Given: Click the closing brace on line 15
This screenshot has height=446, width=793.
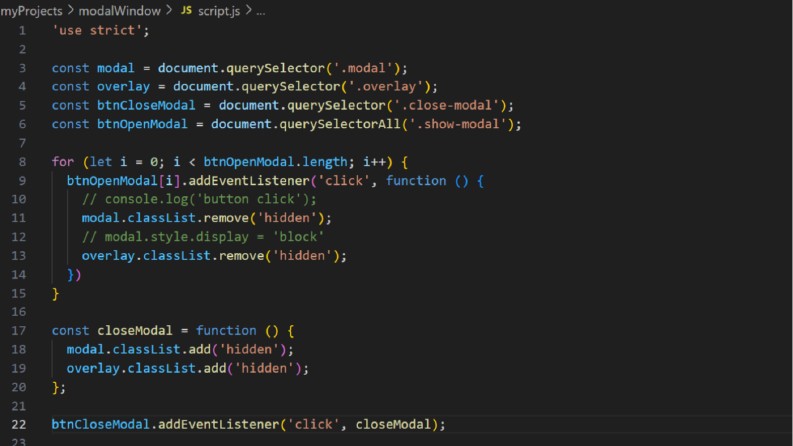Looking at the screenshot, I should (56, 294).
